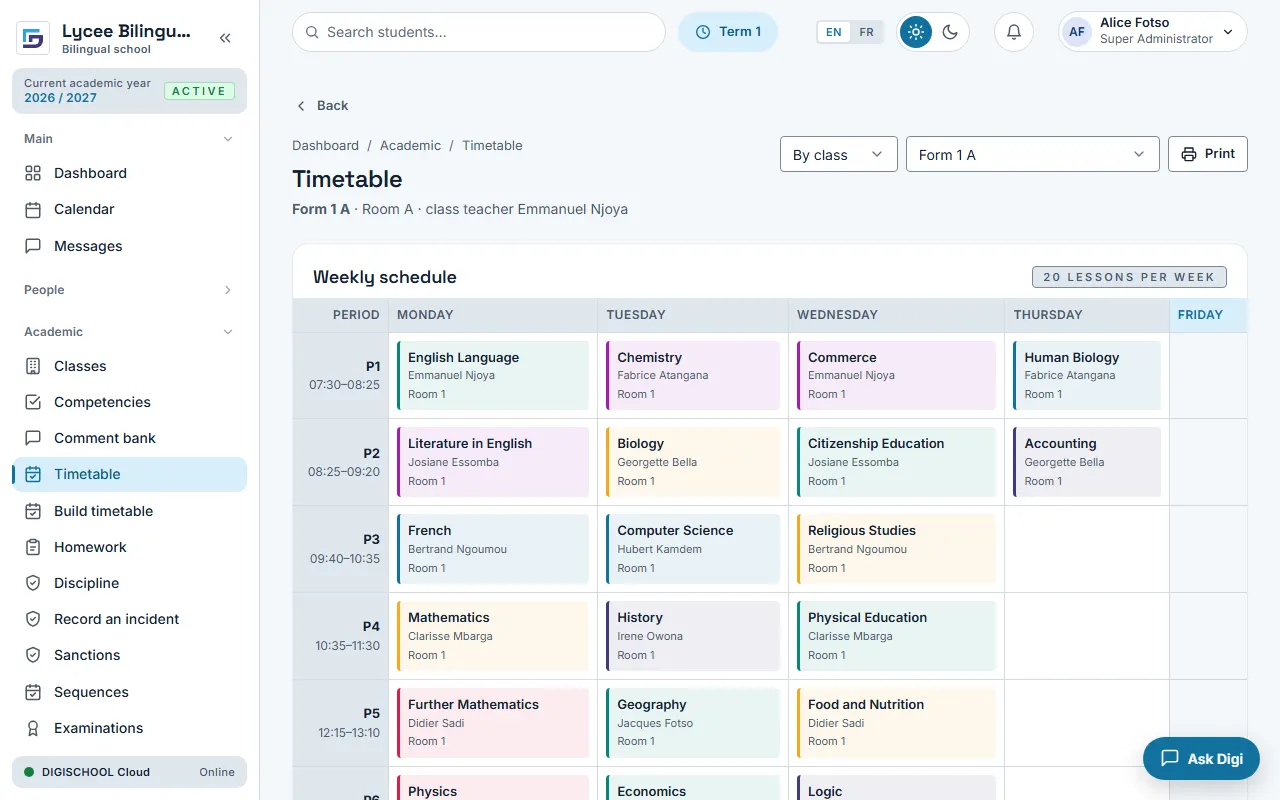1280x800 pixels.
Task: Open Examinations in sidebar
Action: tap(129, 728)
